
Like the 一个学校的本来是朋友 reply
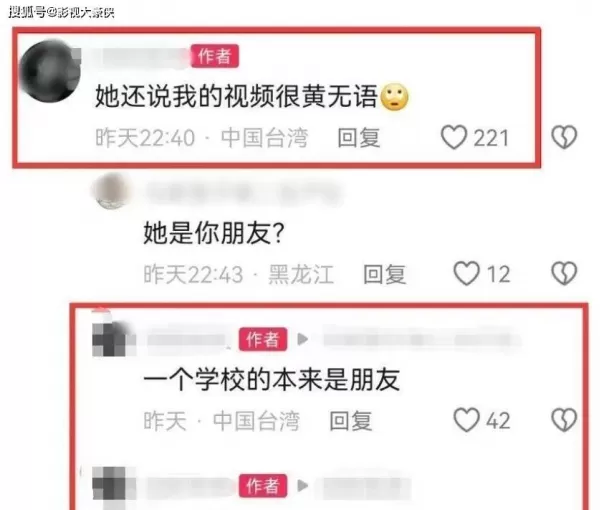pyautogui.click(x=466, y=420)
